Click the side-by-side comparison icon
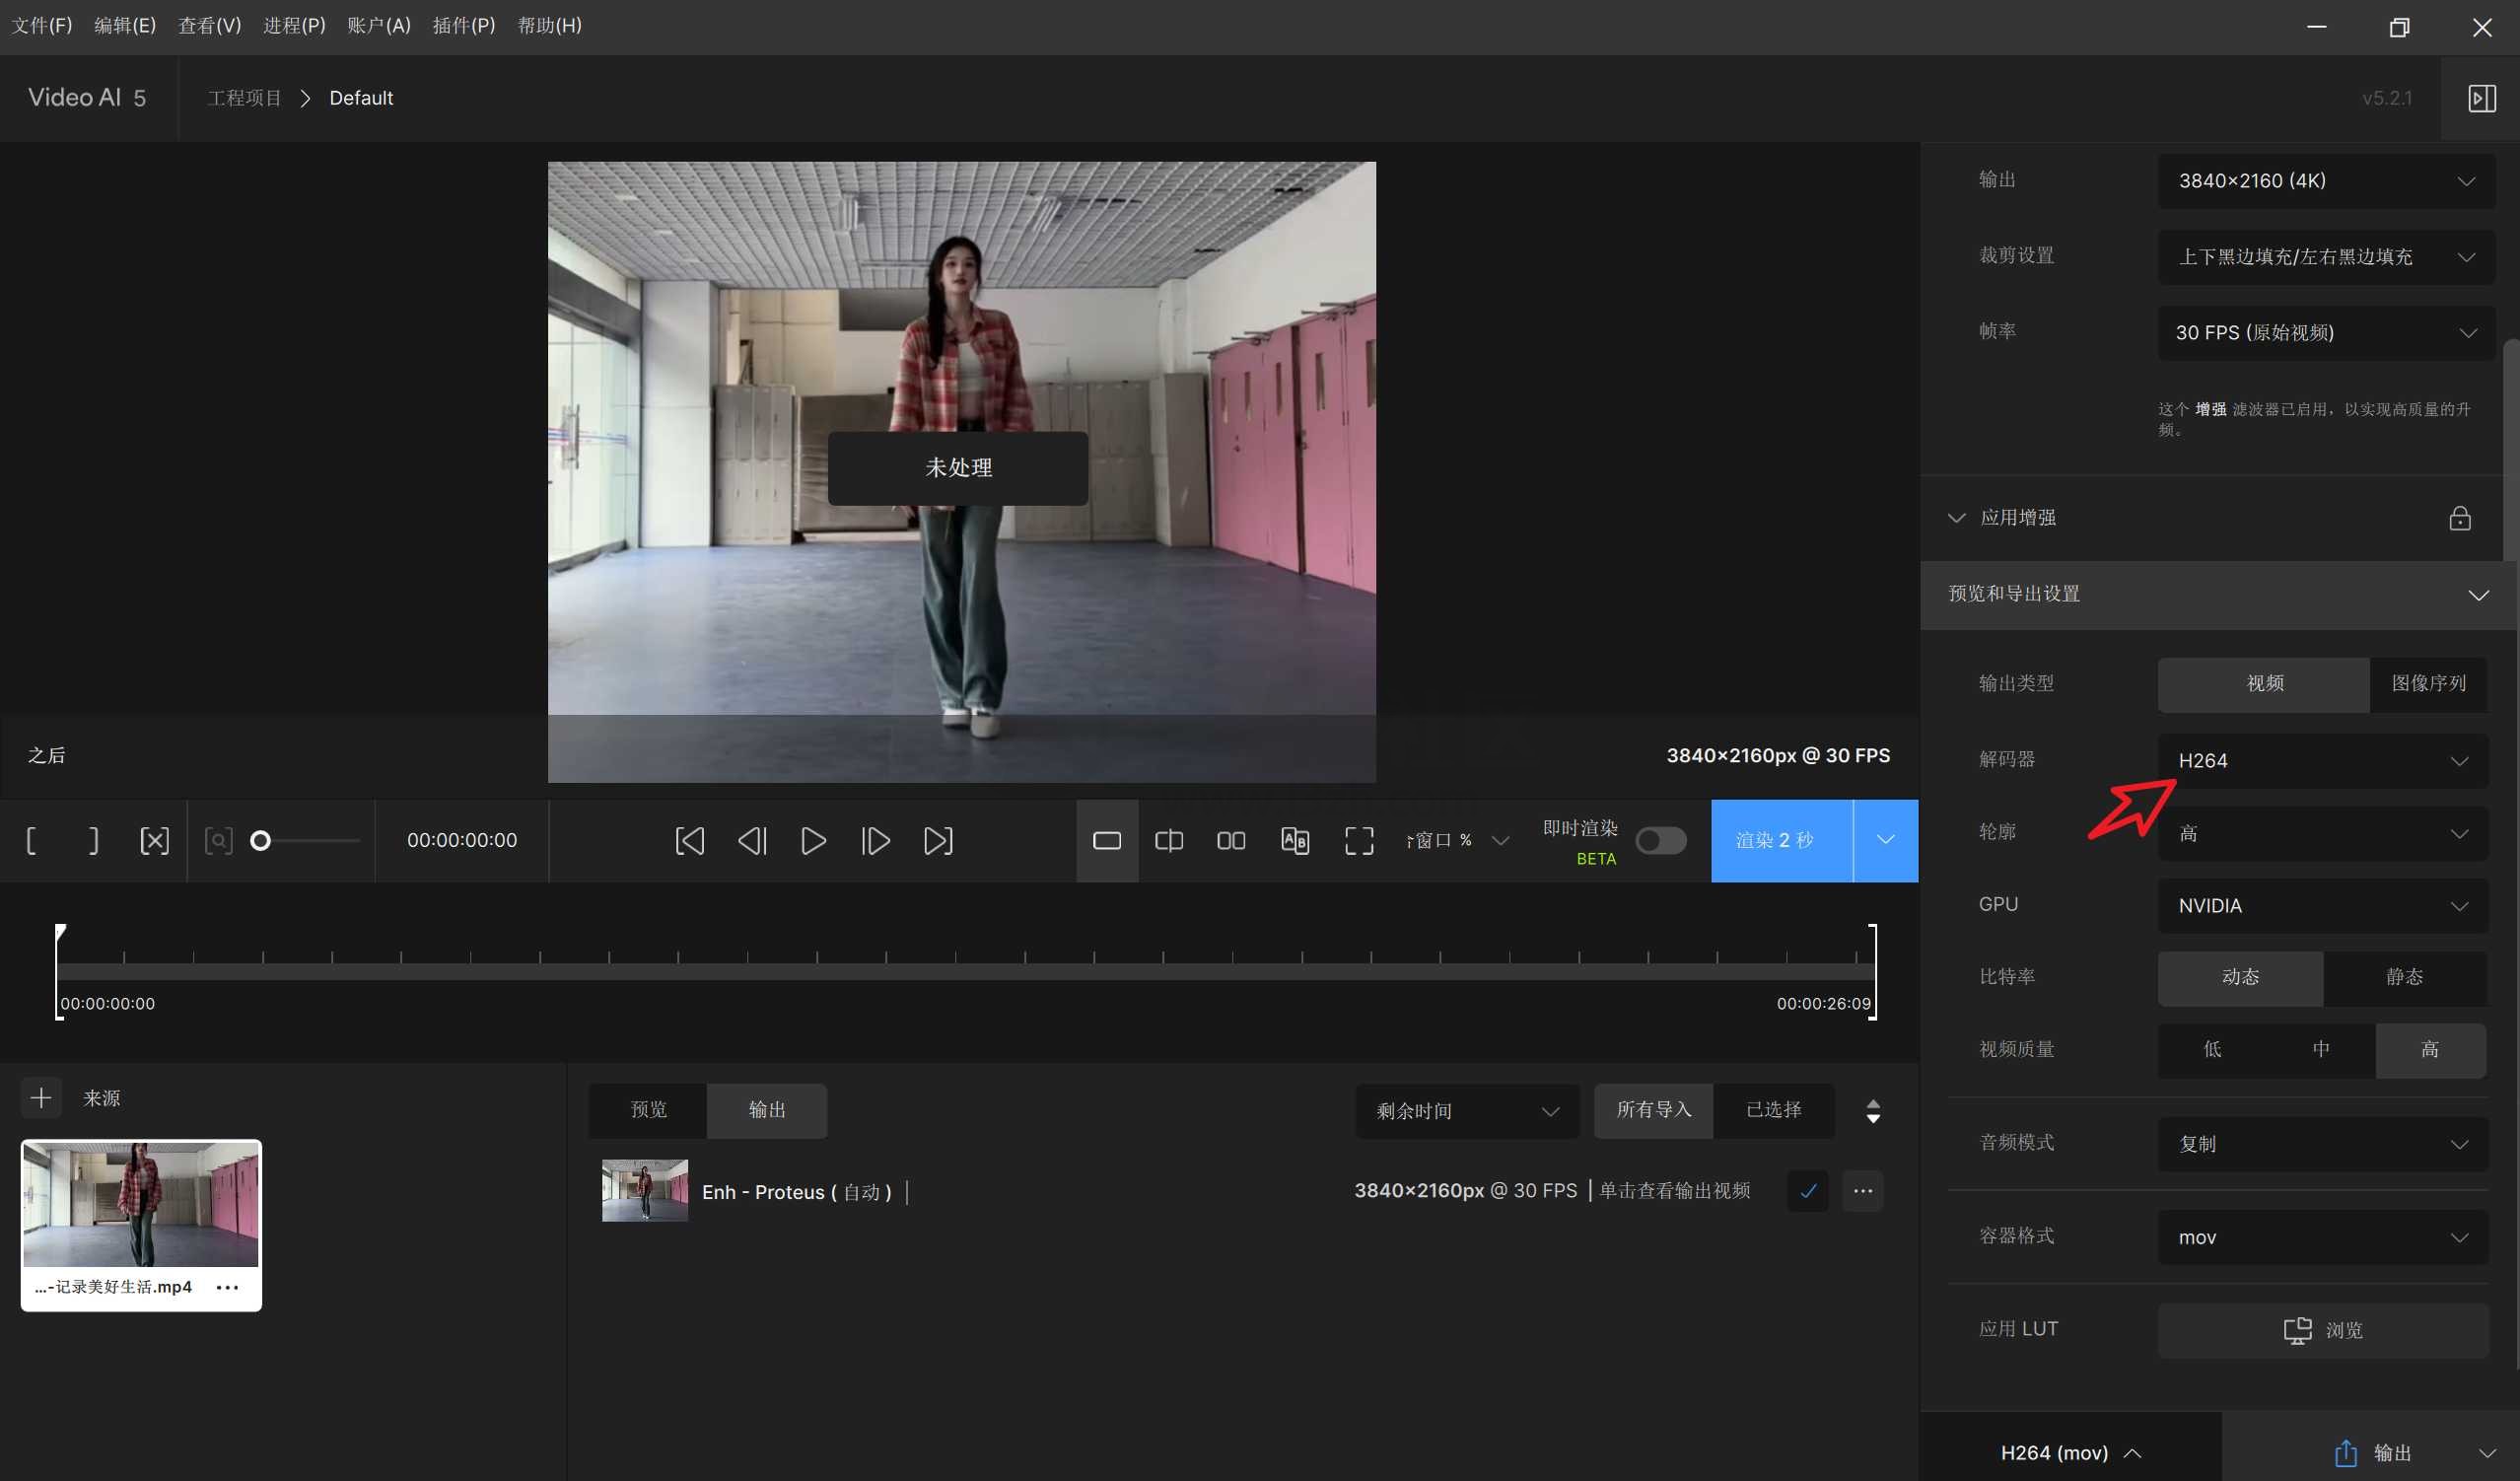 click(1233, 841)
